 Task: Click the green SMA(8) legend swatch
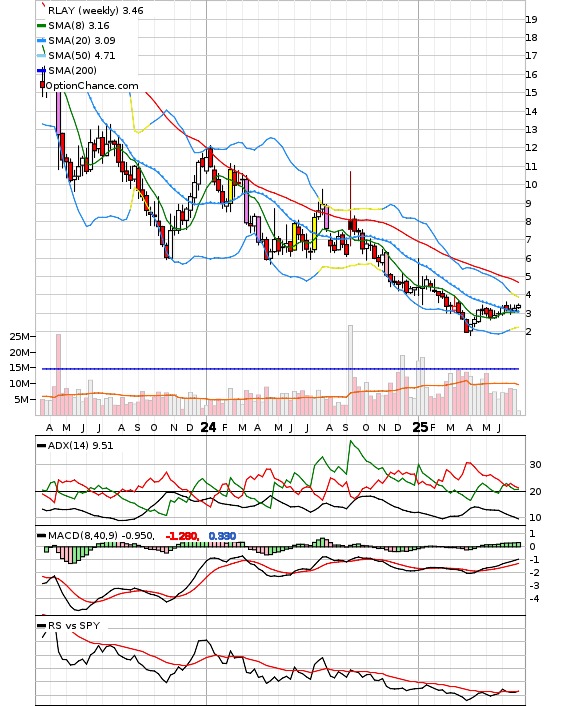pos(41,26)
